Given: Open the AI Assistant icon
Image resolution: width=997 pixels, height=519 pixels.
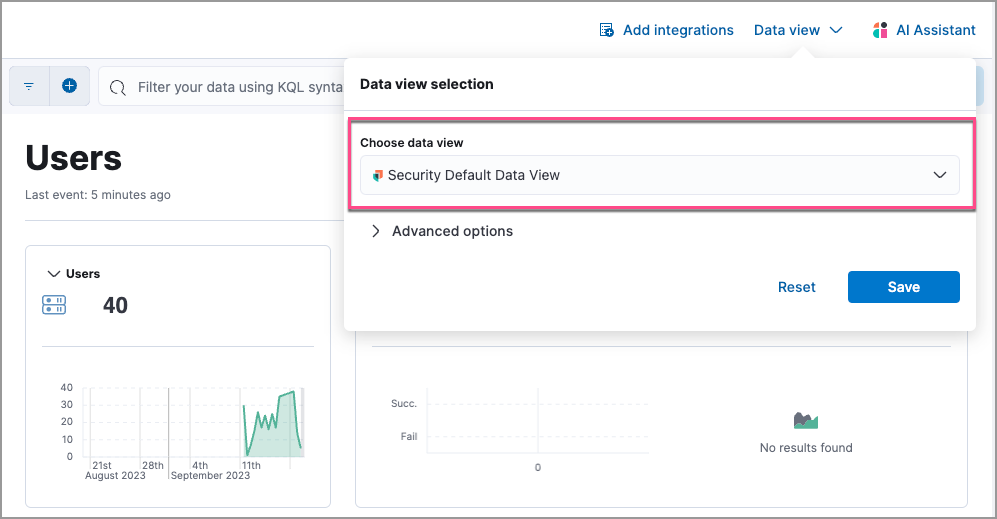Looking at the screenshot, I should [880, 30].
